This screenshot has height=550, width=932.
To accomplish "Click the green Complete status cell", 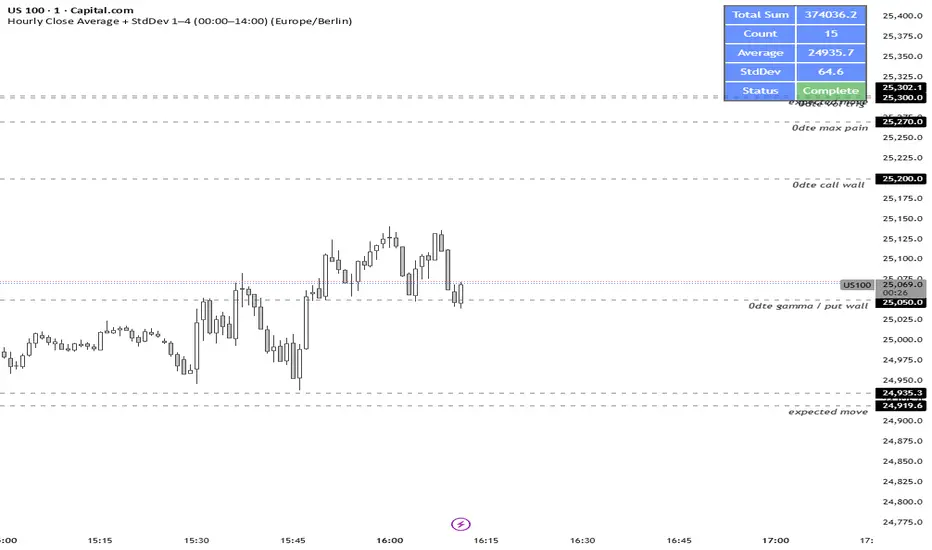I will [830, 91].
